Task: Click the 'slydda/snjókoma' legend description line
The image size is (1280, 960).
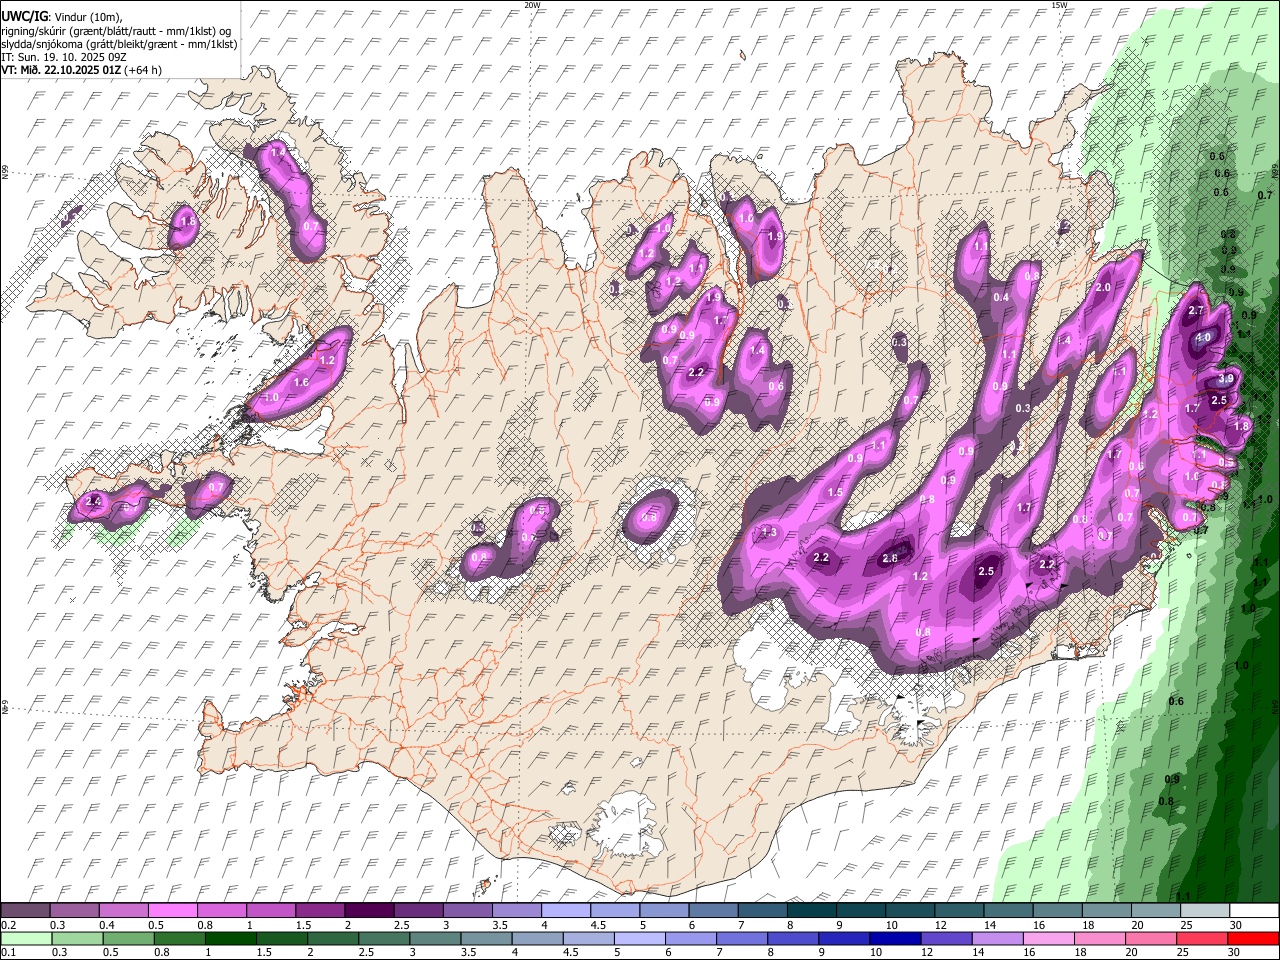Action: (119, 44)
